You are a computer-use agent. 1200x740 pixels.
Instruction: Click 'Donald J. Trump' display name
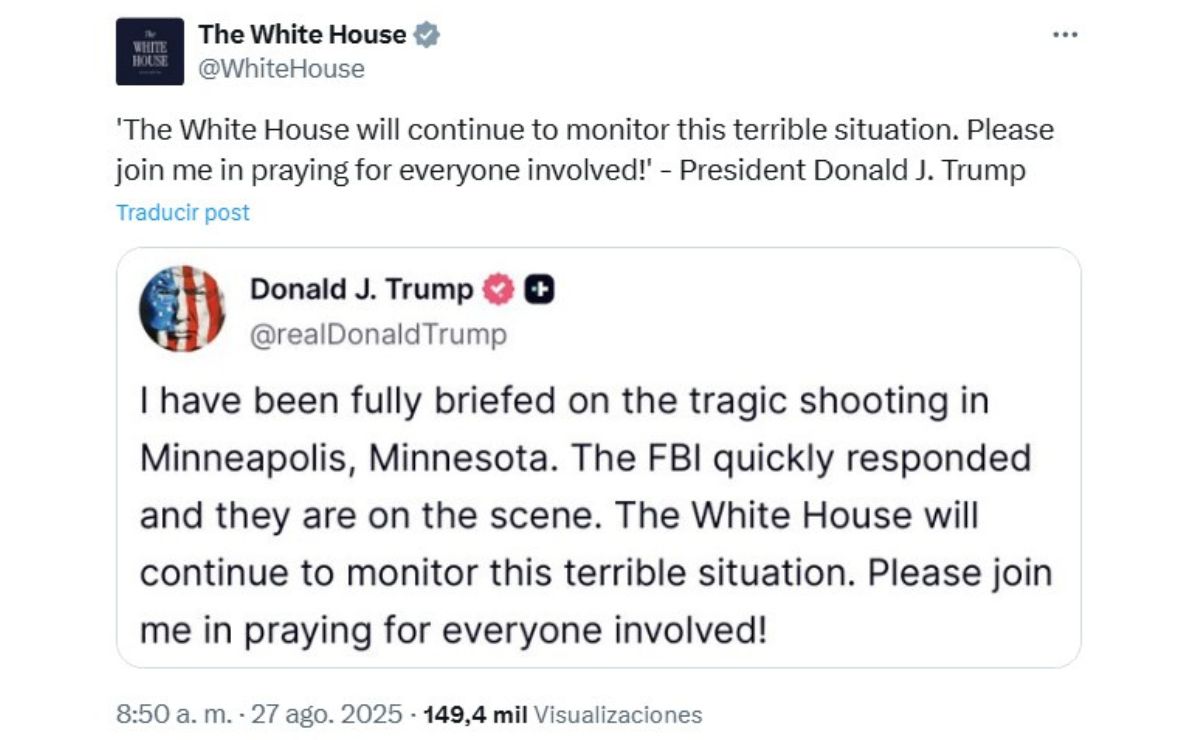pyautogui.click(x=364, y=290)
